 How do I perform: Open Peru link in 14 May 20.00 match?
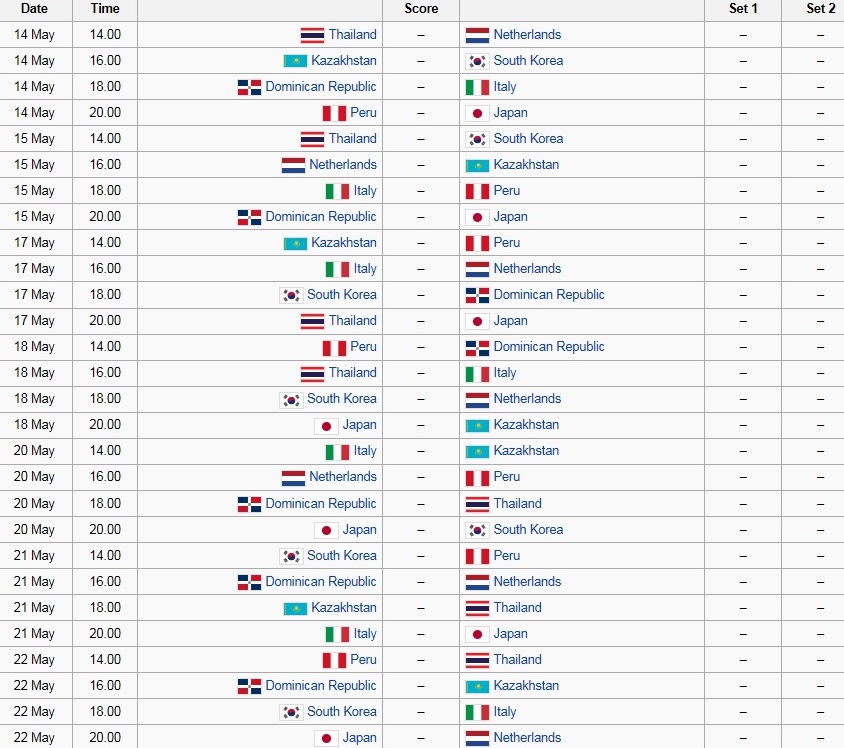[x=363, y=112]
